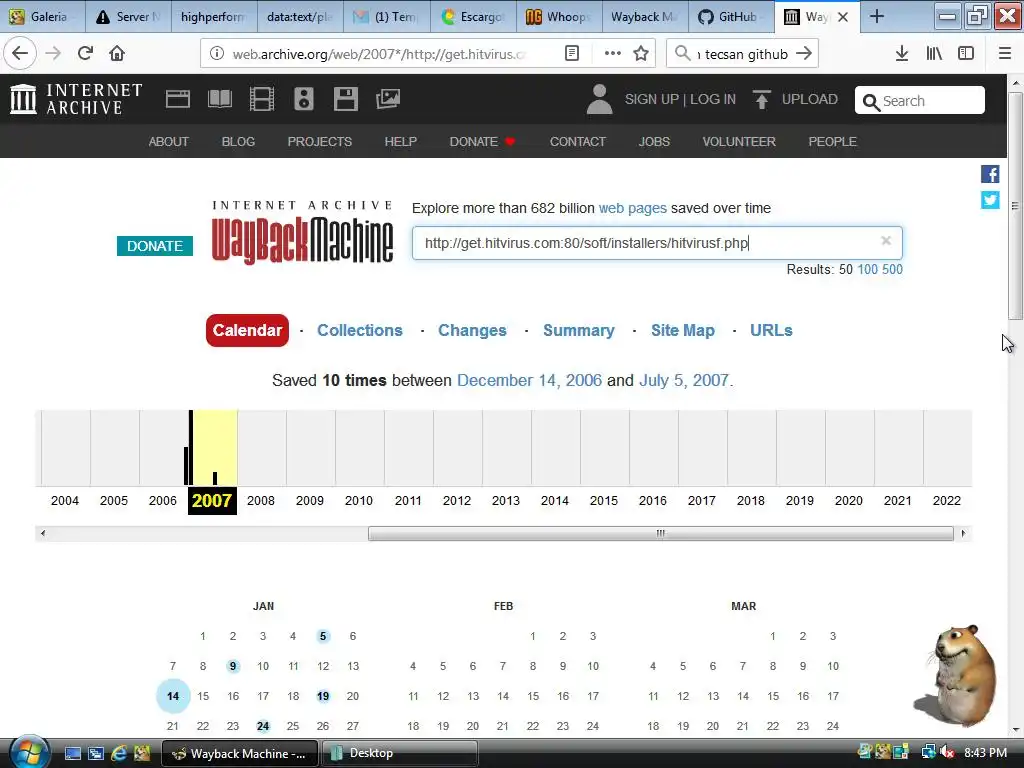
Task: Open the January 14 snapshot
Action: pos(173,696)
